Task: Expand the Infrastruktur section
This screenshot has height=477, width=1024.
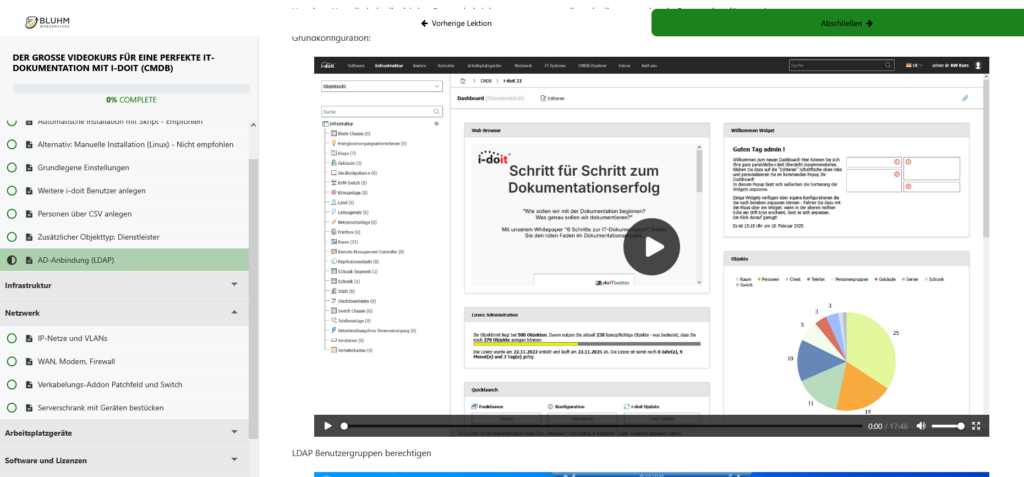Action: (x=234, y=285)
